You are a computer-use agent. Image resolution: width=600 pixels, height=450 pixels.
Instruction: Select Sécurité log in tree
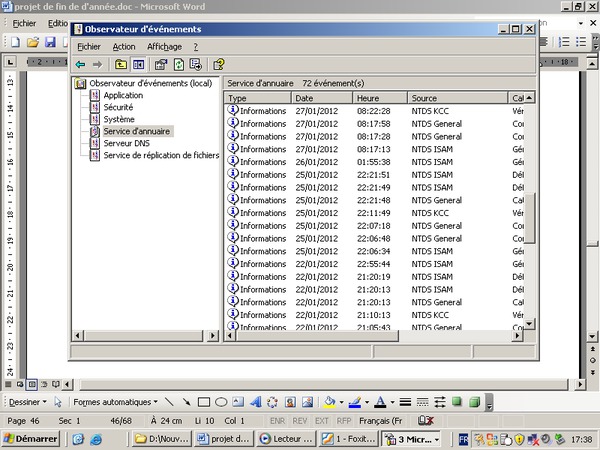(118, 107)
